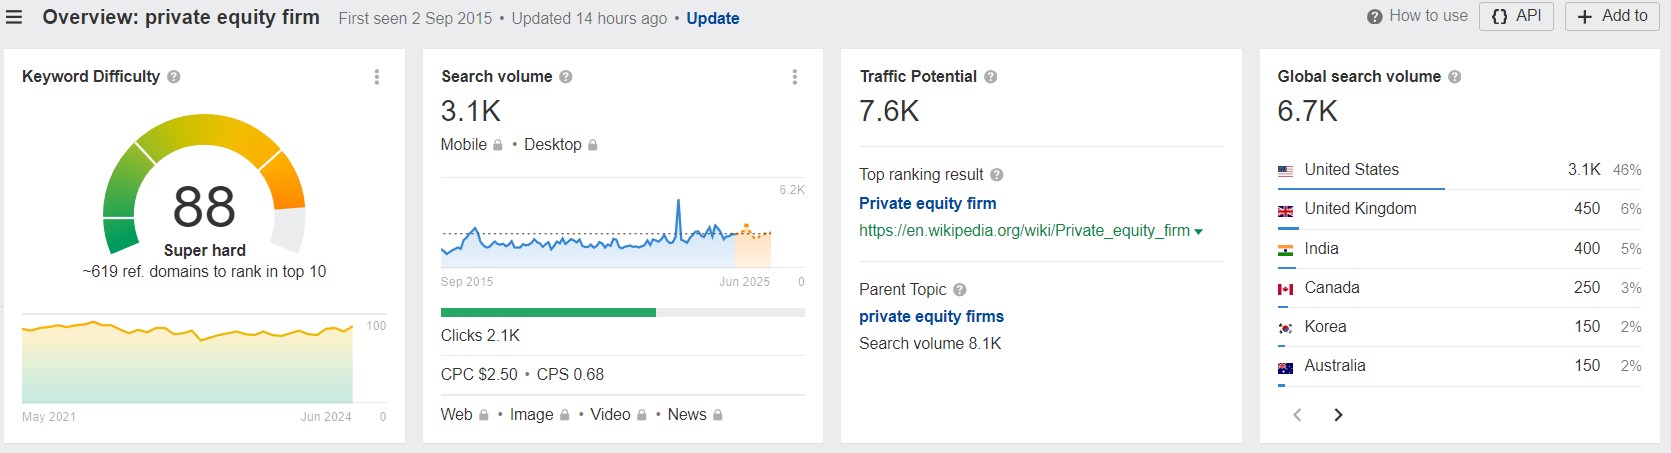Viewport: 1671px width, 453px height.
Task: Click the Keyword Difficulty help icon
Action: [174, 77]
